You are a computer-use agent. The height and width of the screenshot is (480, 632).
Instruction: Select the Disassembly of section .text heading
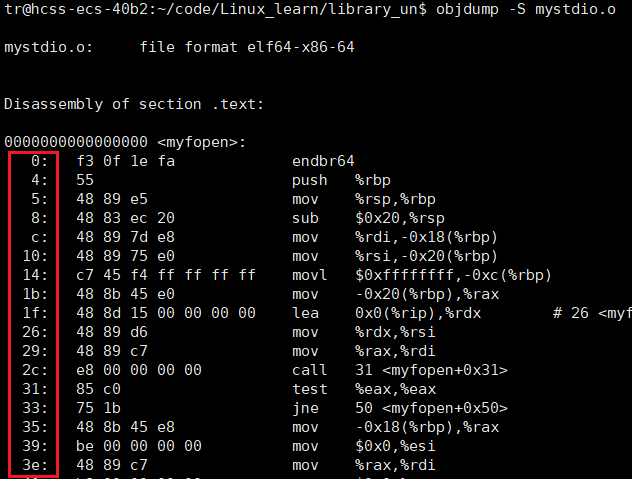(x=134, y=104)
